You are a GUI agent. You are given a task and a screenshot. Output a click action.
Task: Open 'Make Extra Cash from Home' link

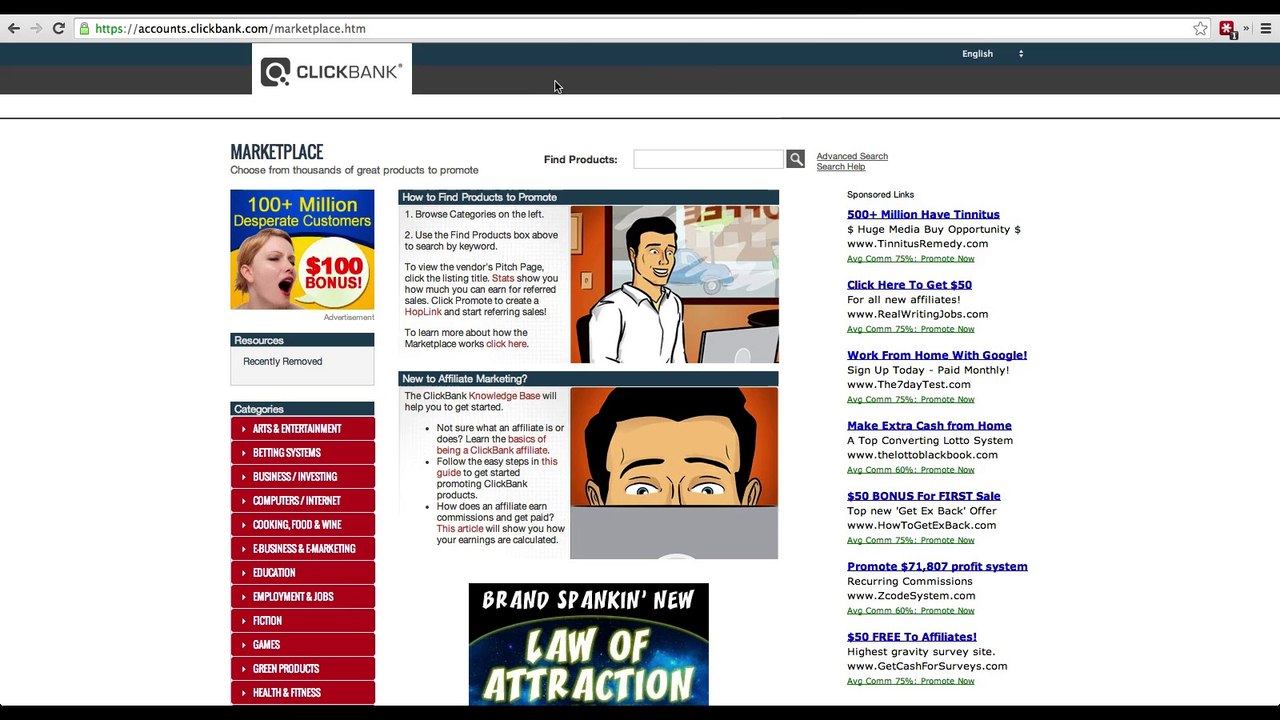pyautogui.click(x=929, y=425)
